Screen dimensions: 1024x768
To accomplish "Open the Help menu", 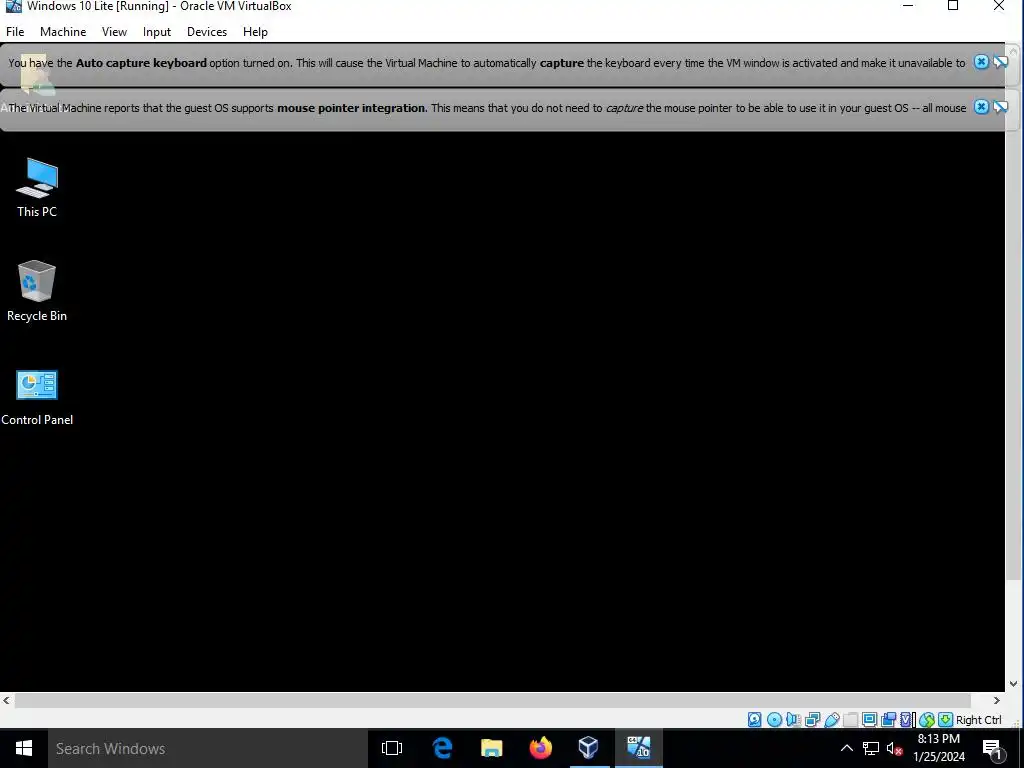I will tap(255, 31).
